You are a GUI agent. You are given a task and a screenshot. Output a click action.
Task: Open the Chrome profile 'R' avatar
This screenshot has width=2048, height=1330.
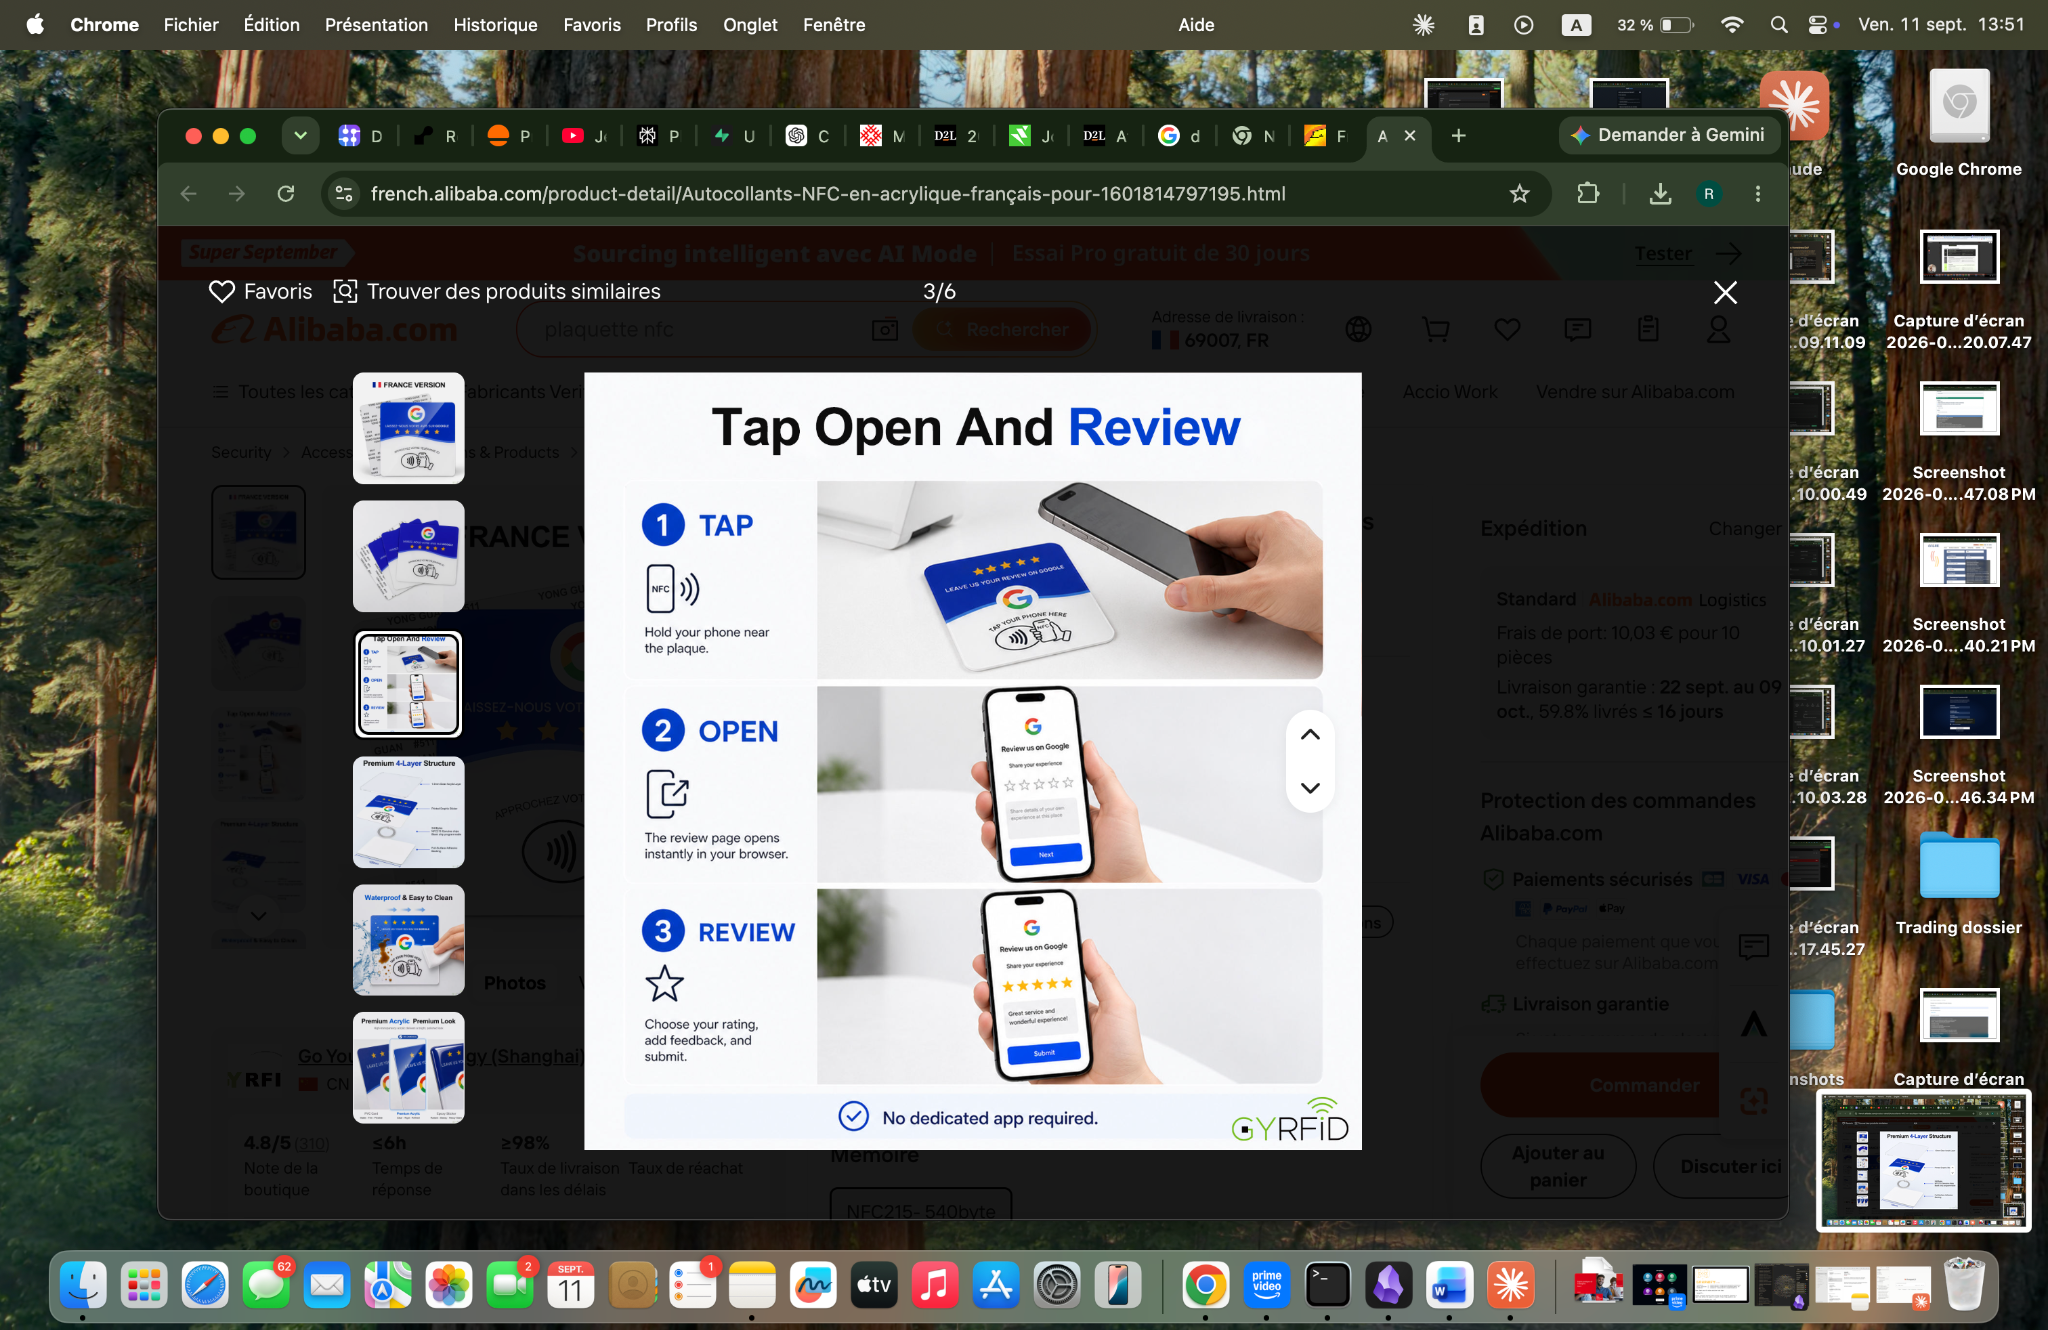click(1709, 194)
